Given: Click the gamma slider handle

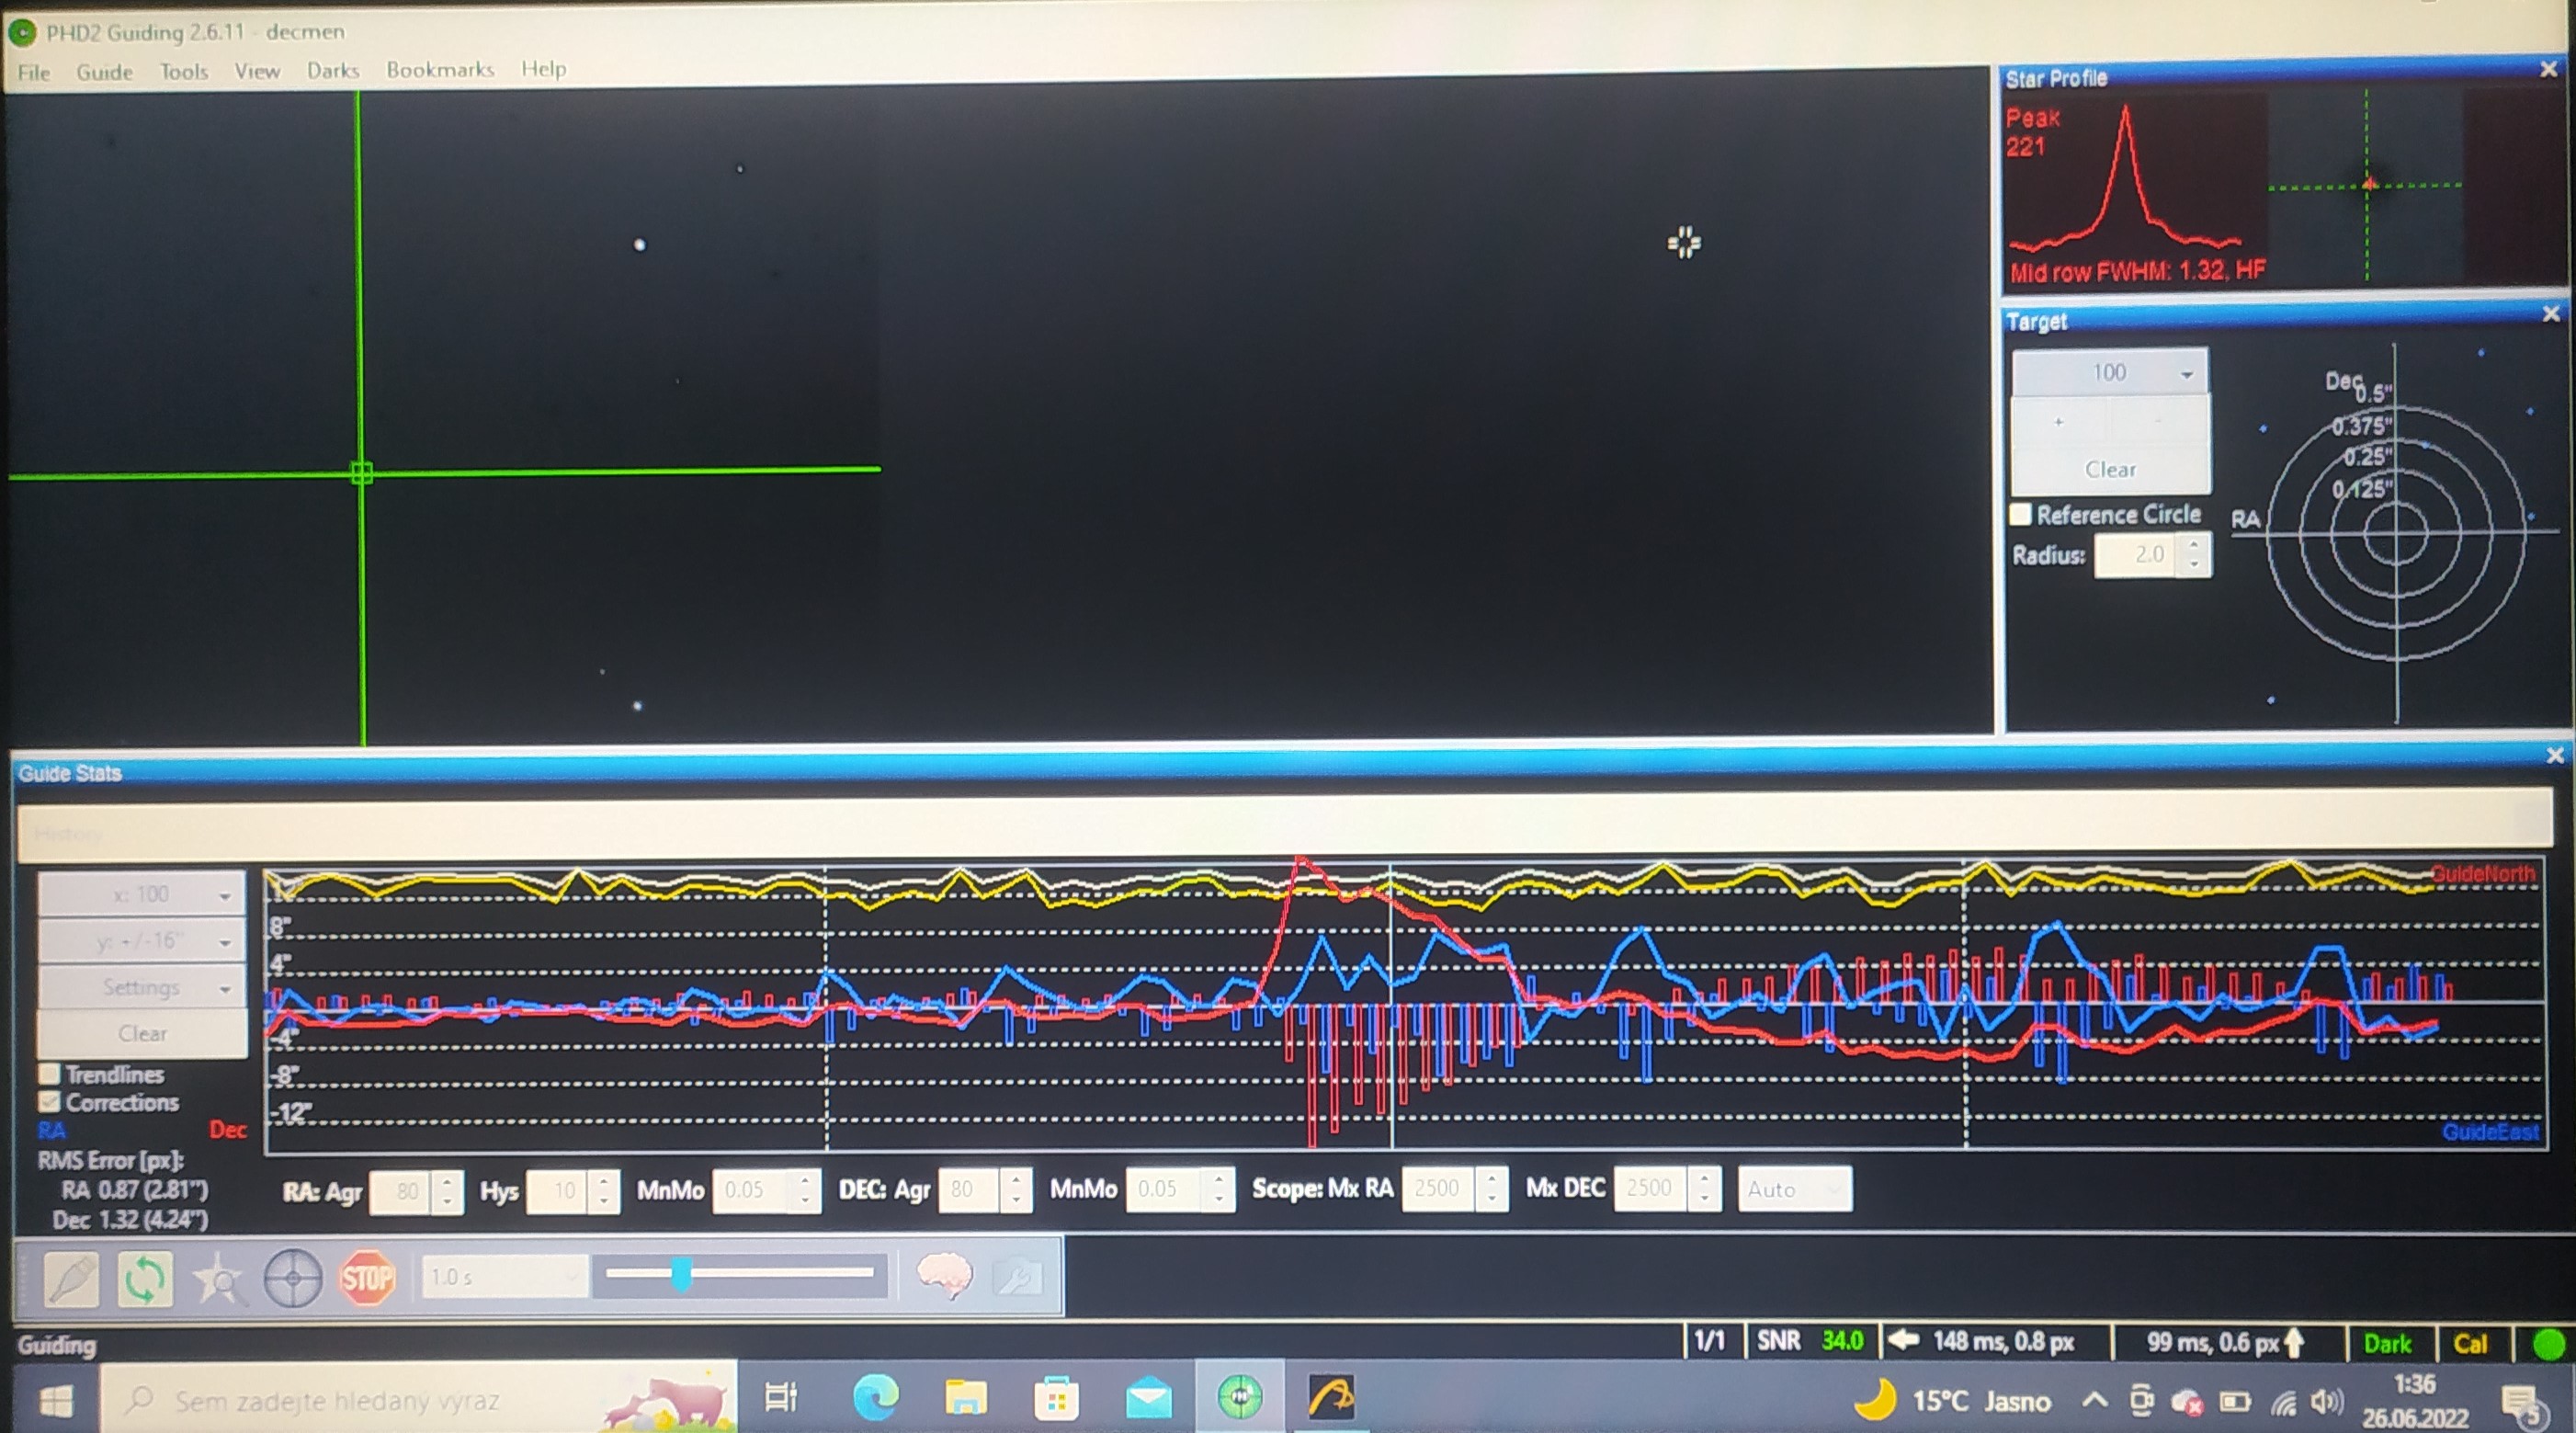Looking at the screenshot, I should point(681,1274).
